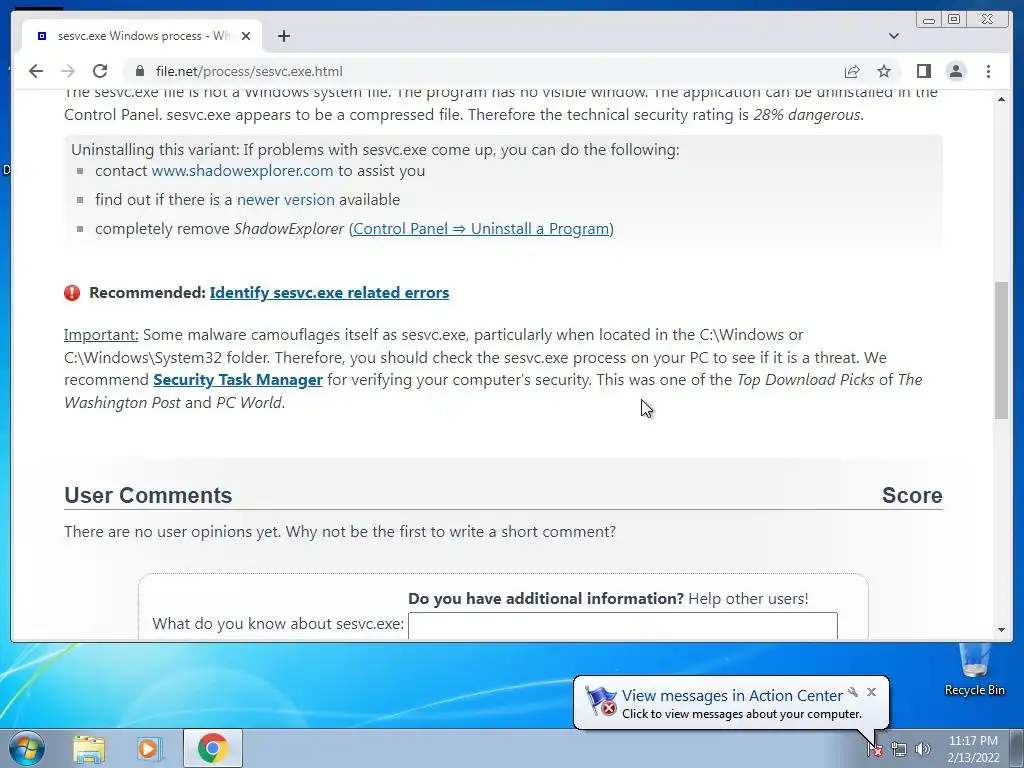Viewport: 1024px width, 768px height.
Task: Click 'View messages in Action Center' balloon
Action: 731,696
